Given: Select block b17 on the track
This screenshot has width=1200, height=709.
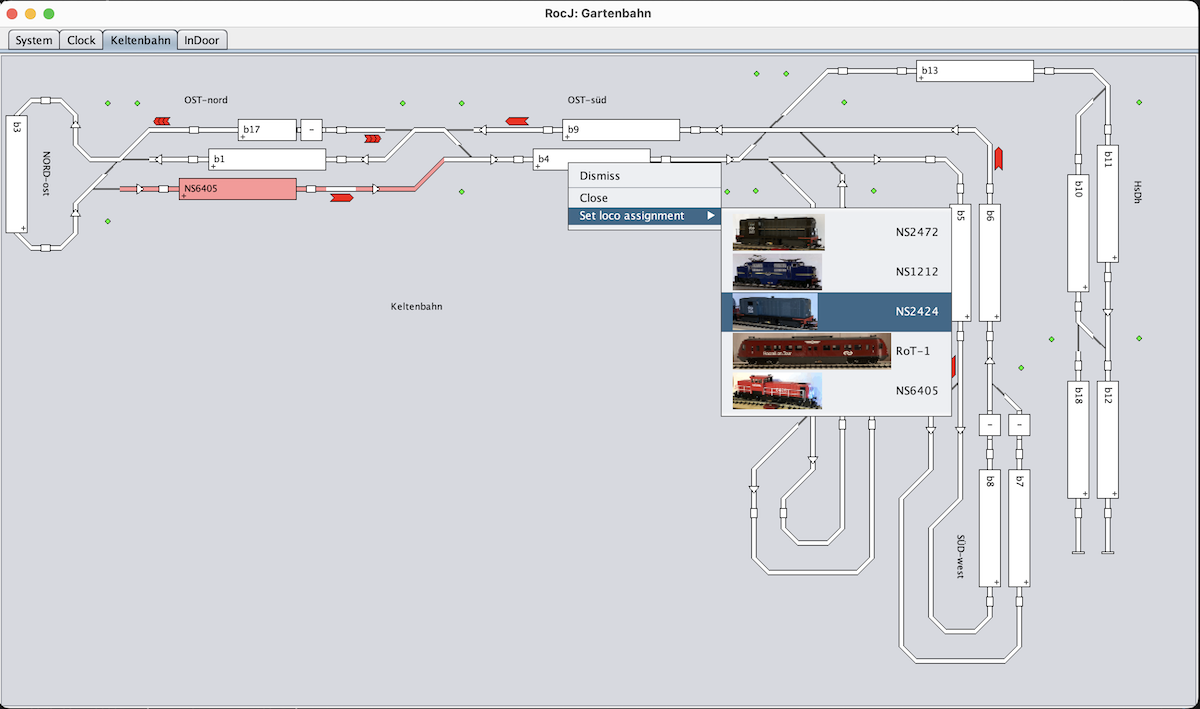Looking at the screenshot, I should (x=267, y=130).
